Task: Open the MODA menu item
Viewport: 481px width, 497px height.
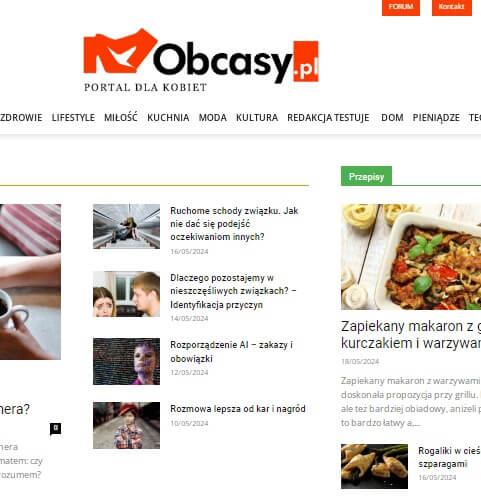Action: 213,118
